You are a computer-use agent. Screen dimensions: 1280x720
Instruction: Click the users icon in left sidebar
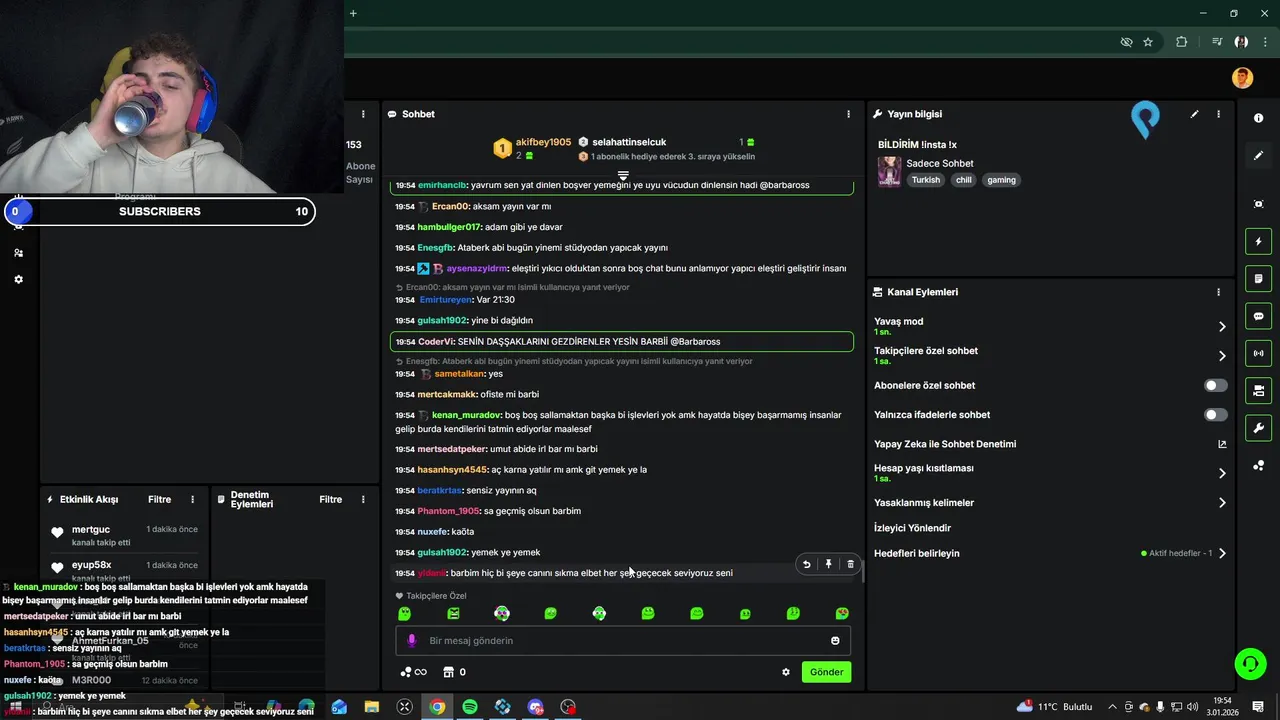[x=18, y=253]
